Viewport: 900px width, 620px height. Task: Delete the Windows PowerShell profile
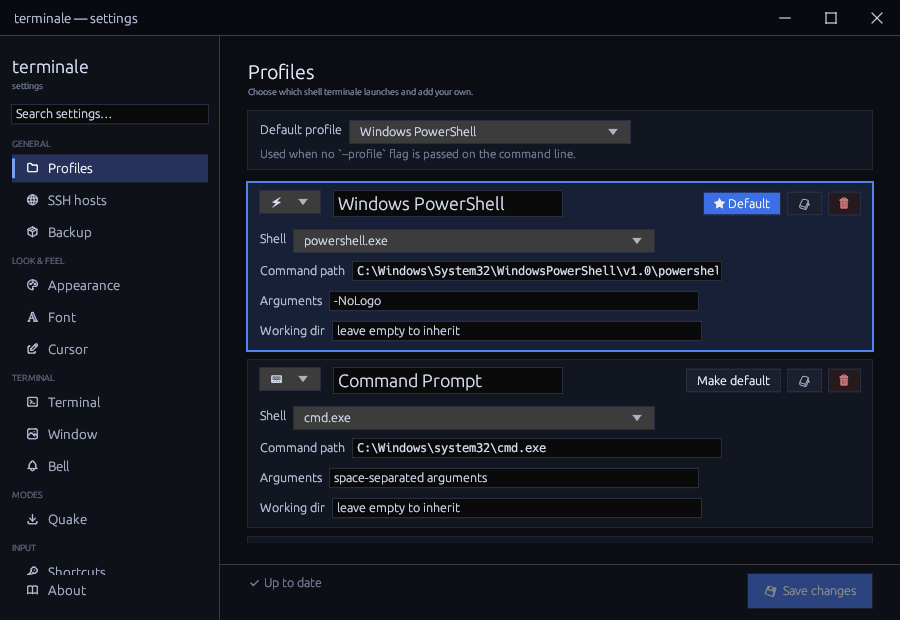[844, 204]
